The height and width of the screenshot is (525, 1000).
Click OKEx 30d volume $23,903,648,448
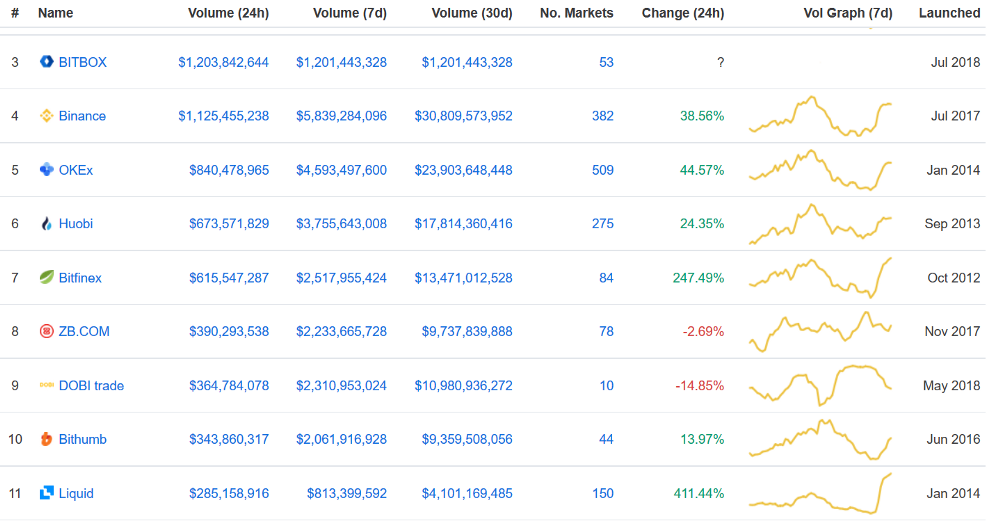[464, 170]
